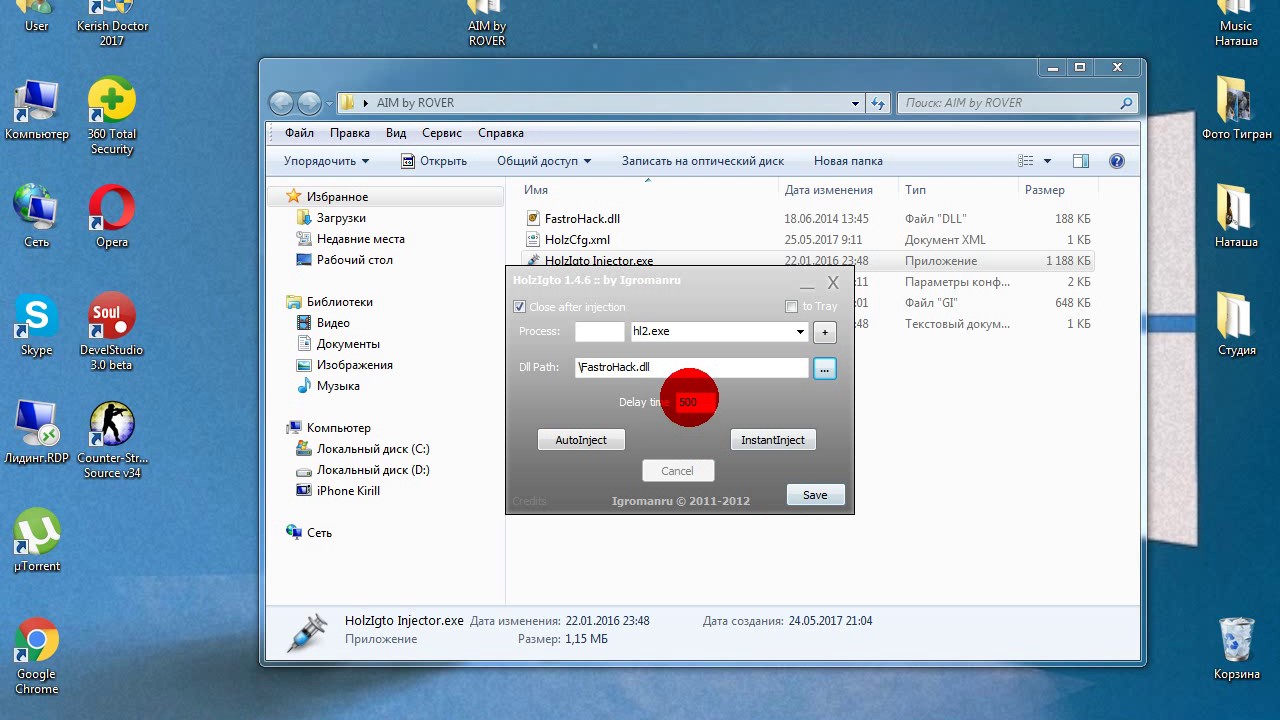1280x720 pixels.
Task: Create a Новая папка
Action: click(x=848, y=161)
